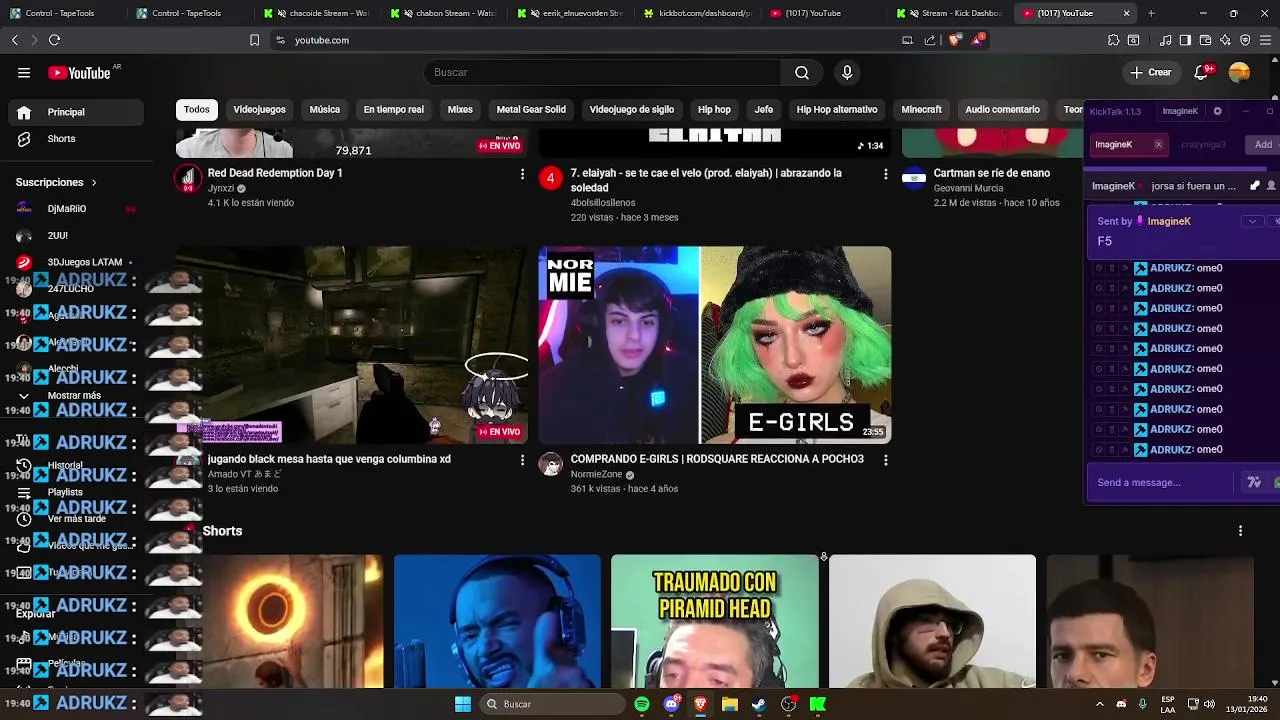Screen dimensions: 1280x720
Task: Click the Windows Start button
Action: coord(463,704)
